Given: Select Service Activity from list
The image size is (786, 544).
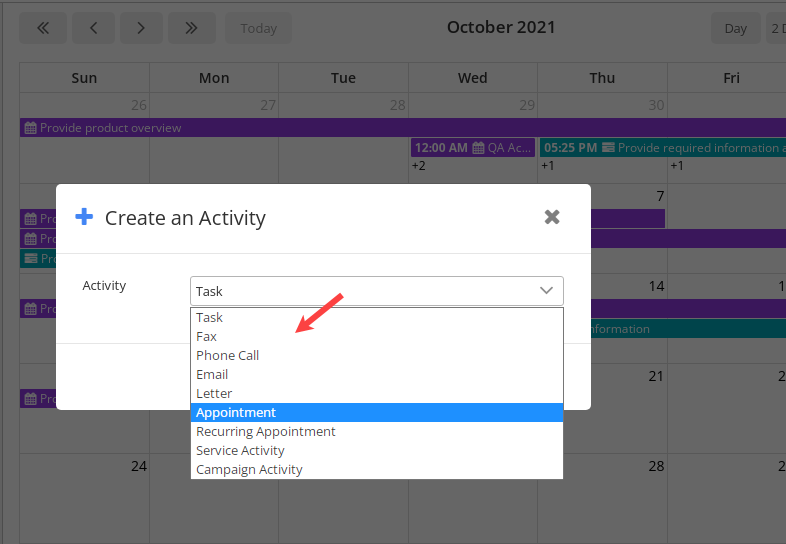Looking at the screenshot, I should tap(240, 450).
